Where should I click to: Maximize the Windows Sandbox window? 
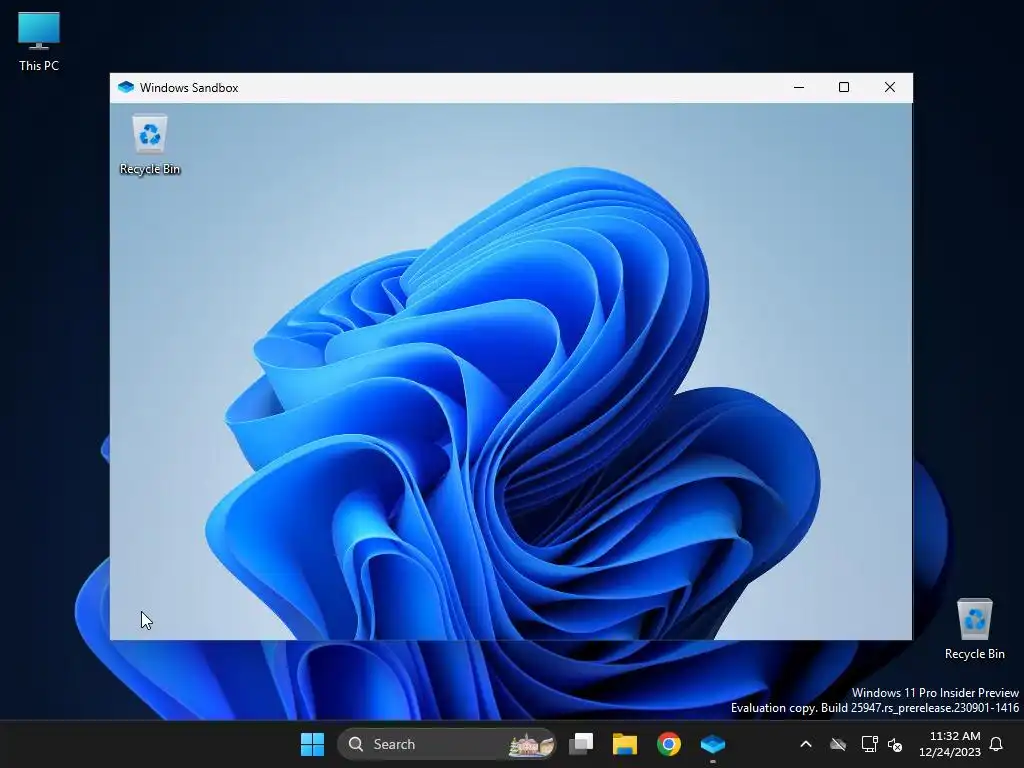(844, 88)
